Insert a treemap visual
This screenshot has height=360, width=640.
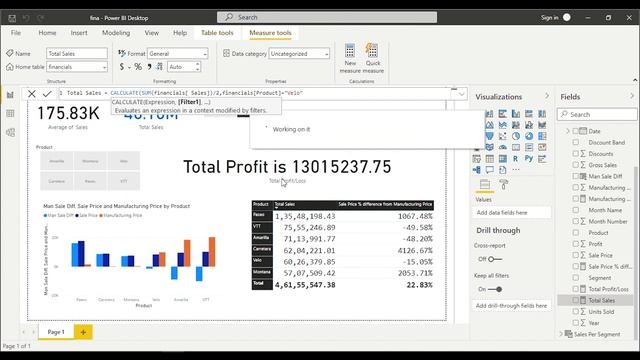point(542,136)
